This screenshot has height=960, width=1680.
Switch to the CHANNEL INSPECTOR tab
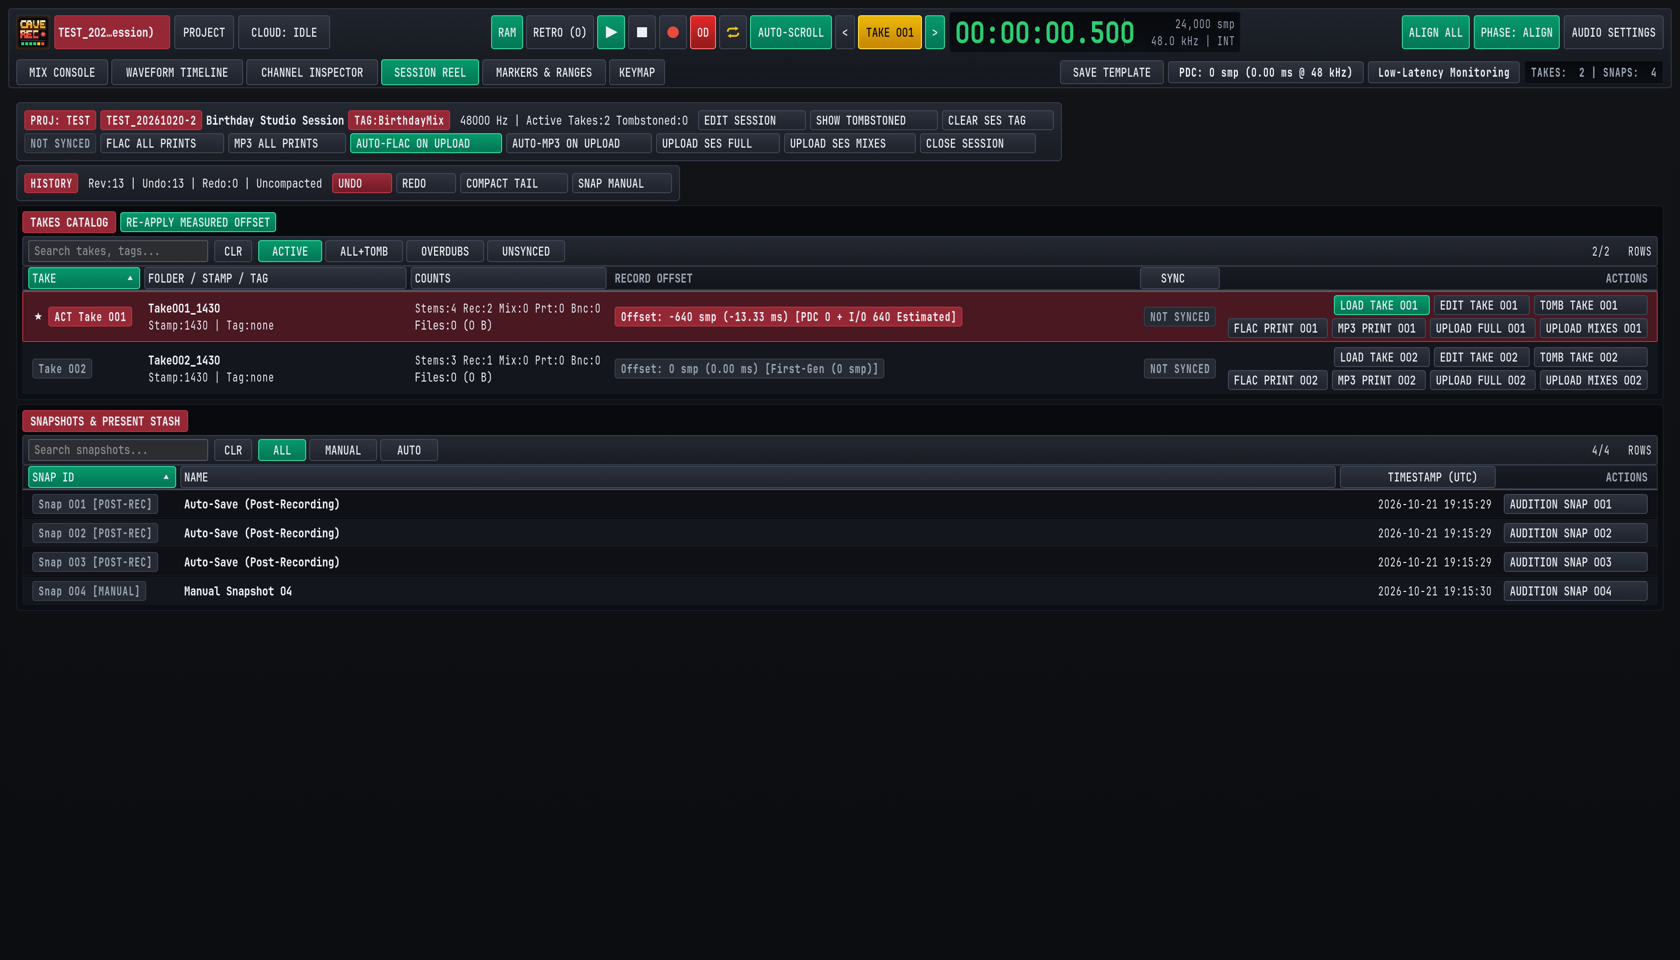point(312,72)
